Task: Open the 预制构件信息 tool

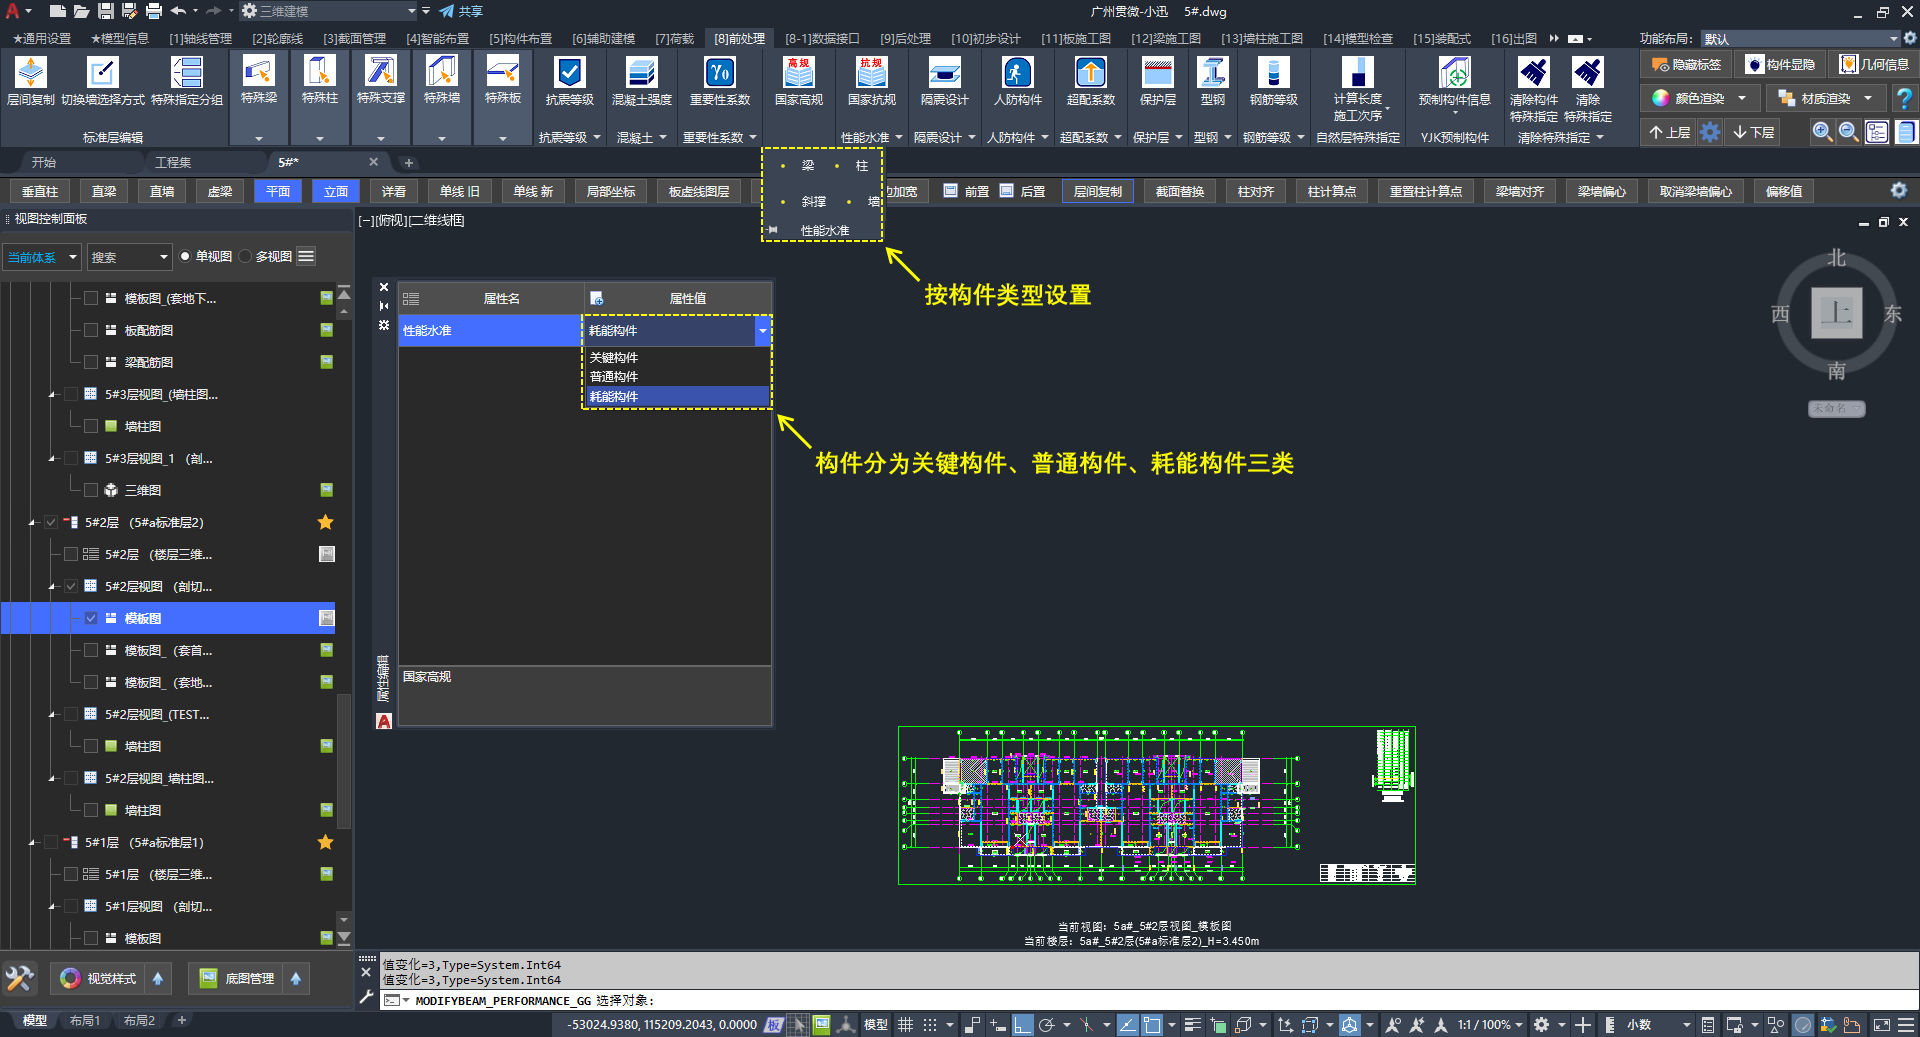Action: (x=1455, y=73)
